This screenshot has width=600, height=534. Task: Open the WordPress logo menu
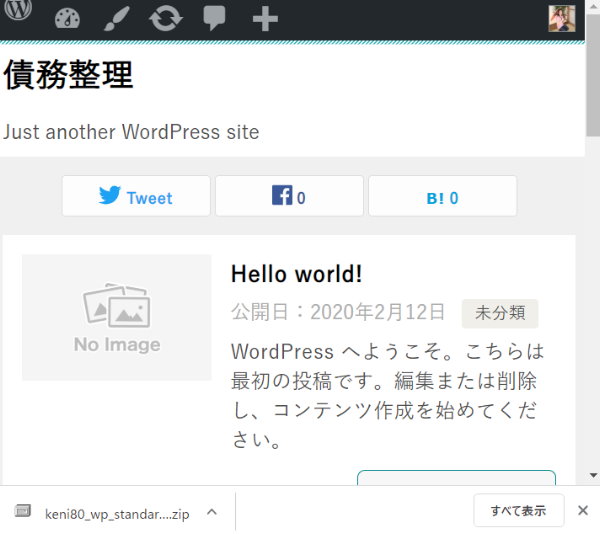coord(19,13)
